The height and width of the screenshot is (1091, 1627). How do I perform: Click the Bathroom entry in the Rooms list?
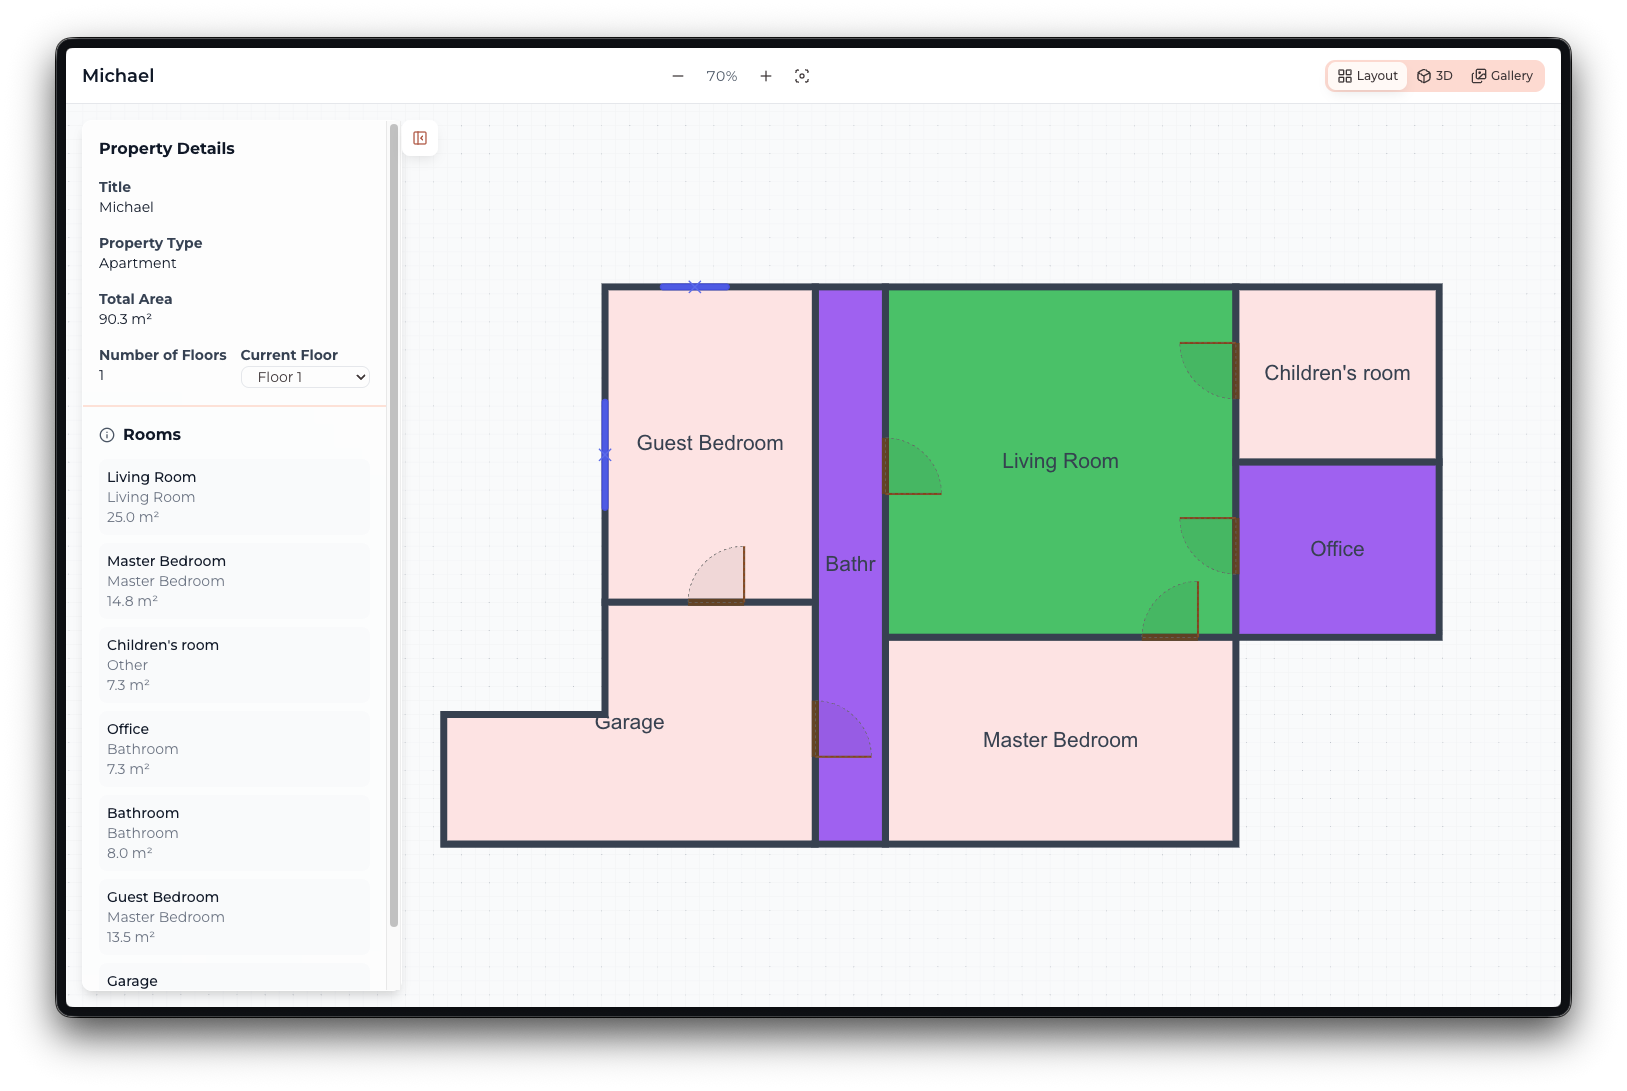pyautogui.click(x=234, y=832)
